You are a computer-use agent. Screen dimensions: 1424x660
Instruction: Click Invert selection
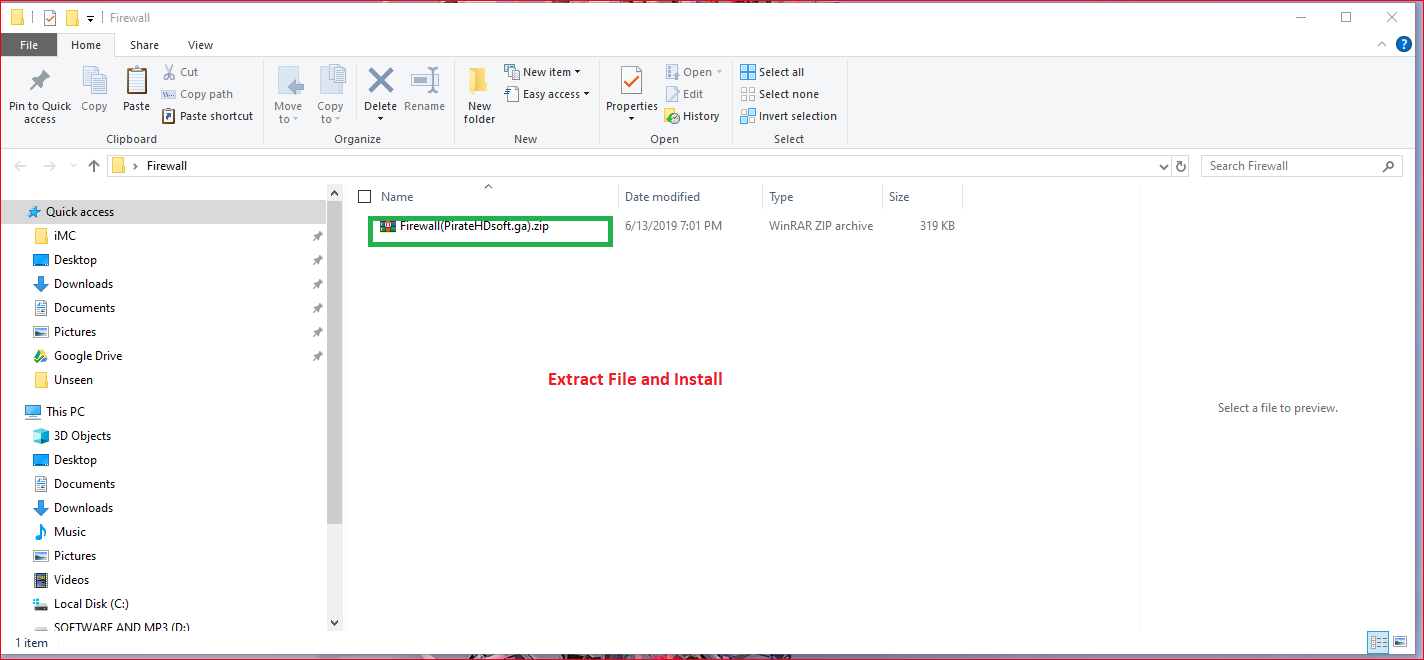(x=788, y=116)
